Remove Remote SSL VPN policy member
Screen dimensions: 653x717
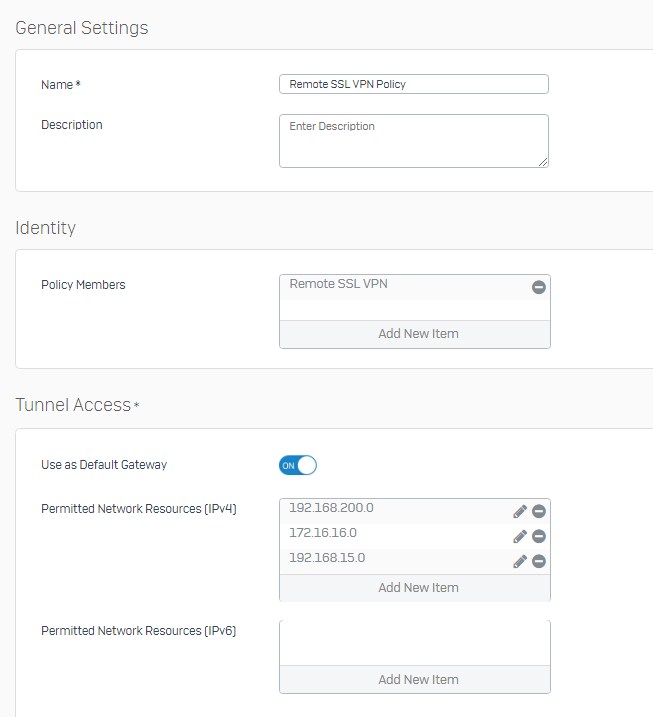(539, 287)
